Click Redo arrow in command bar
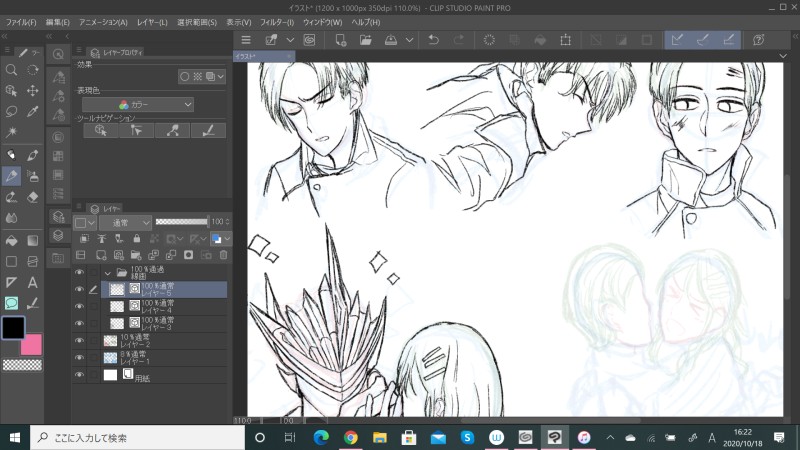Image resolution: width=800 pixels, height=450 pixels. click(459, 40)
